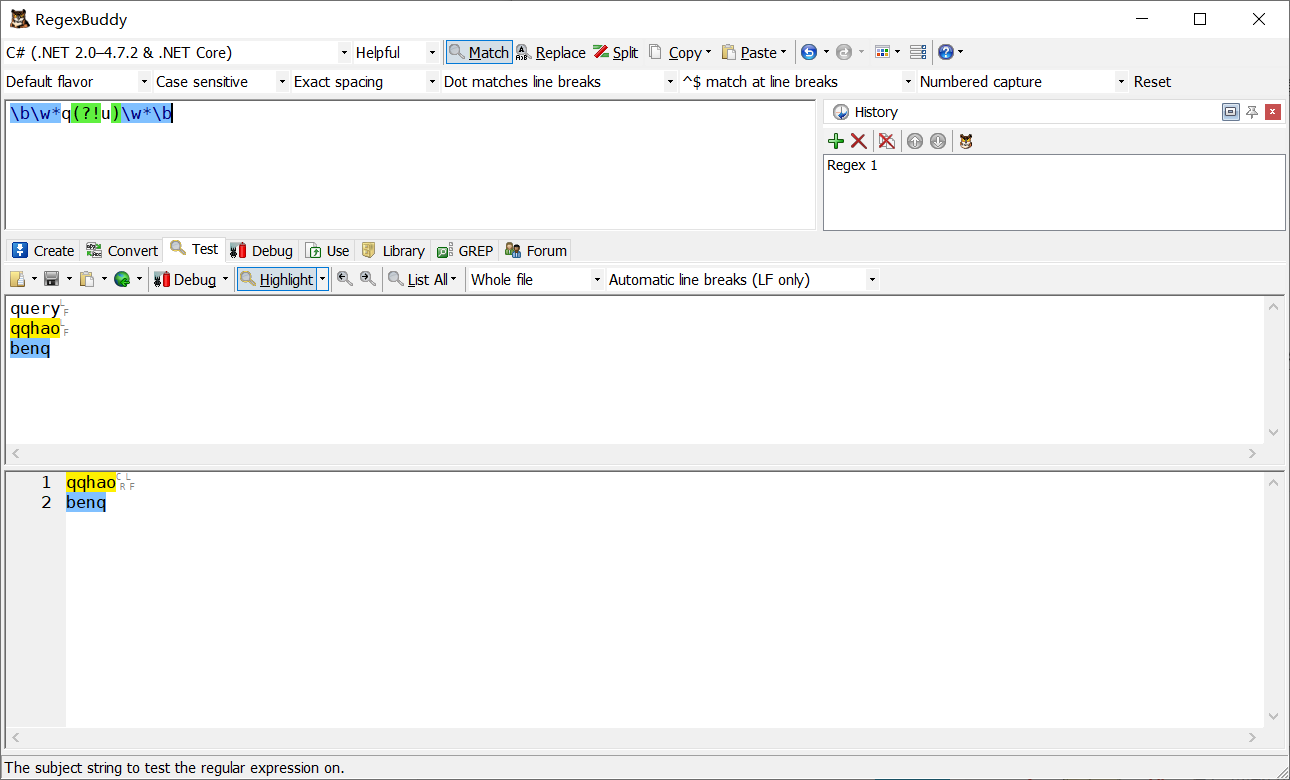Click the preferences list icon beside the help button
This screenshot has width=1290, height=780.
[917, 52]
